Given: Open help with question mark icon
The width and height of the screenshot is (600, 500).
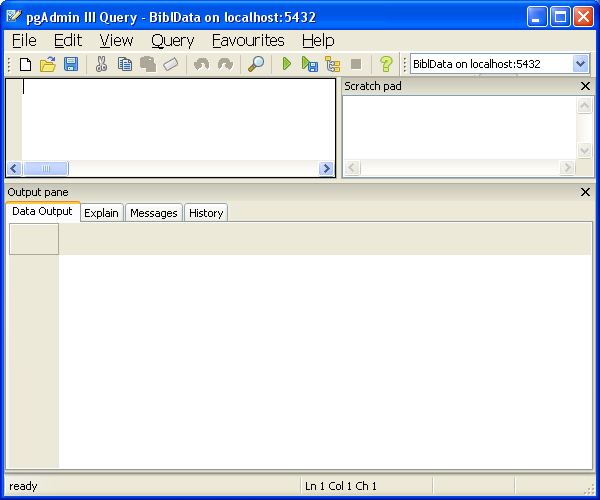Looking at the screenshot, I should click(x=386, y=64).
